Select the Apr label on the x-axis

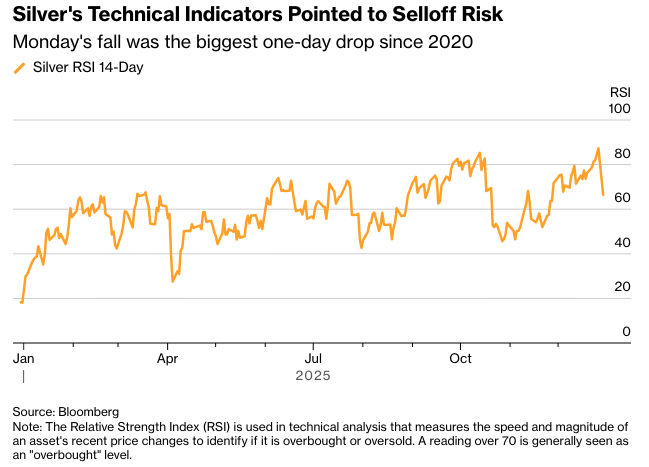[x=168, y=357]
